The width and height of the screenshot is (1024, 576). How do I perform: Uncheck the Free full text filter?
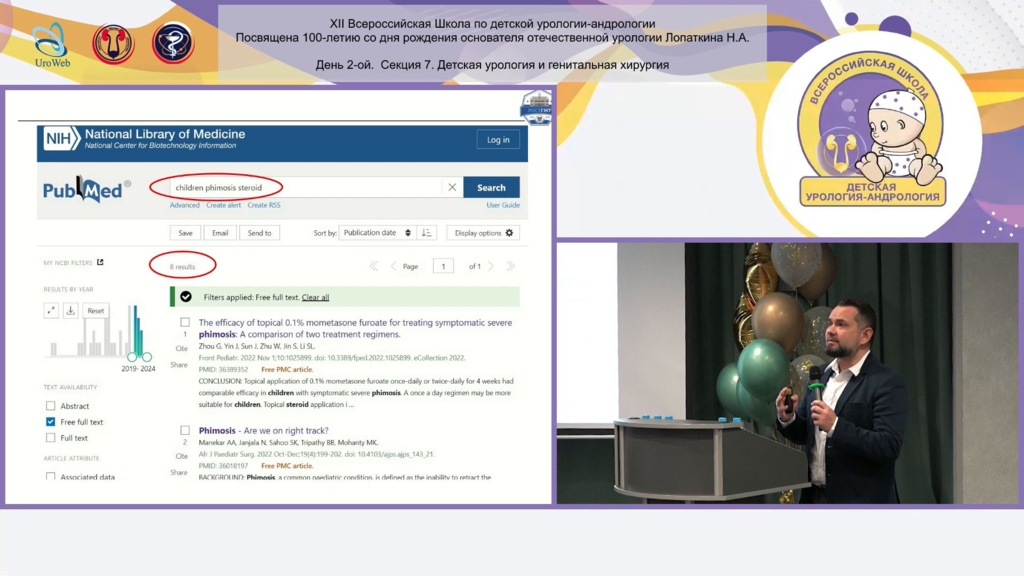[51, 422]
